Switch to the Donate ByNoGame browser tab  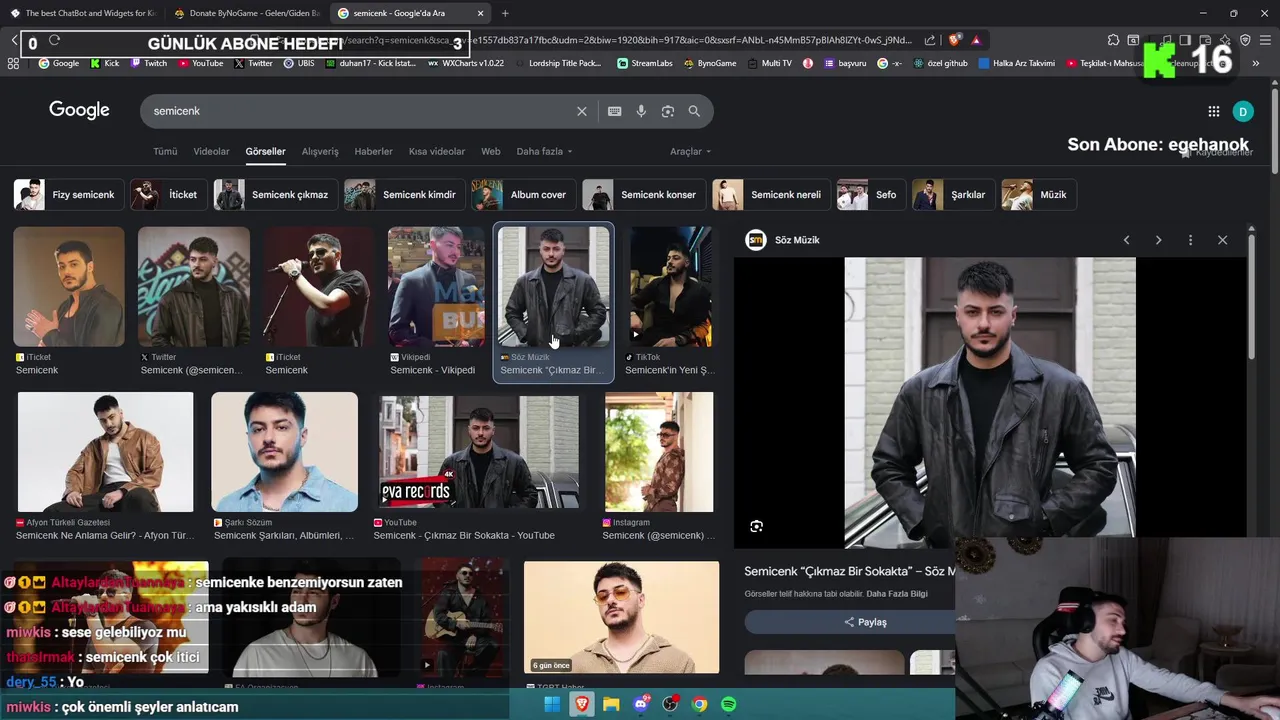tap(247, 13)
